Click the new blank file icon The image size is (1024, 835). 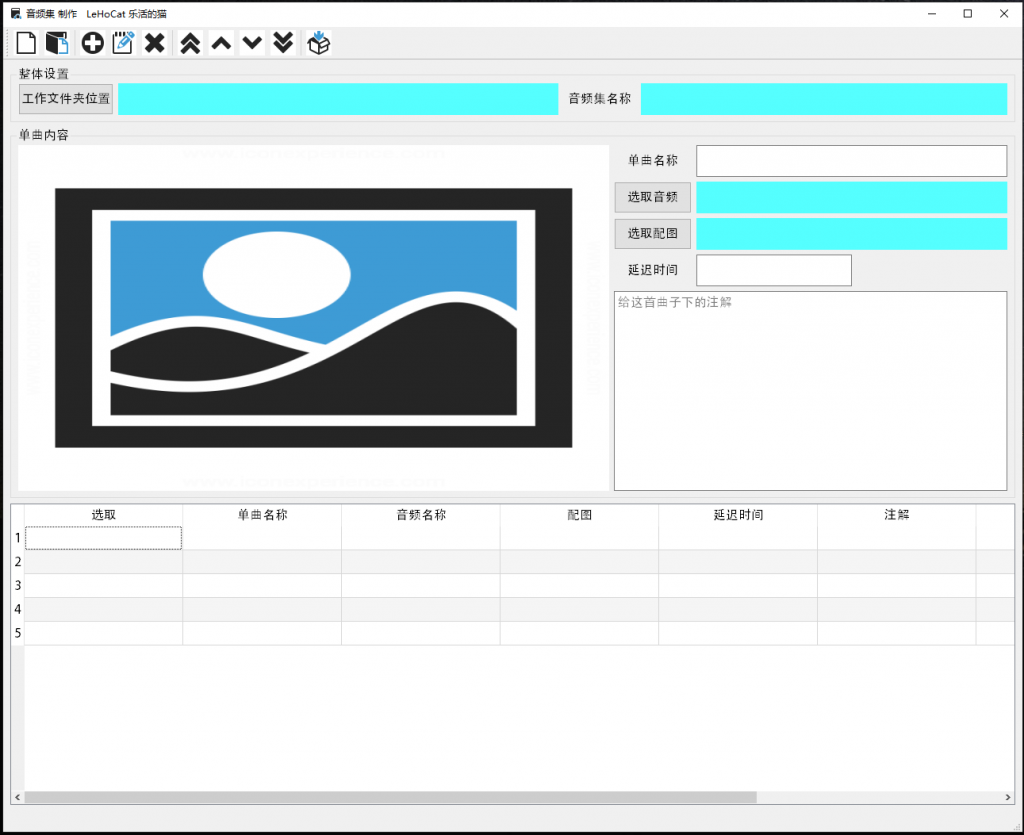point(26,43)
